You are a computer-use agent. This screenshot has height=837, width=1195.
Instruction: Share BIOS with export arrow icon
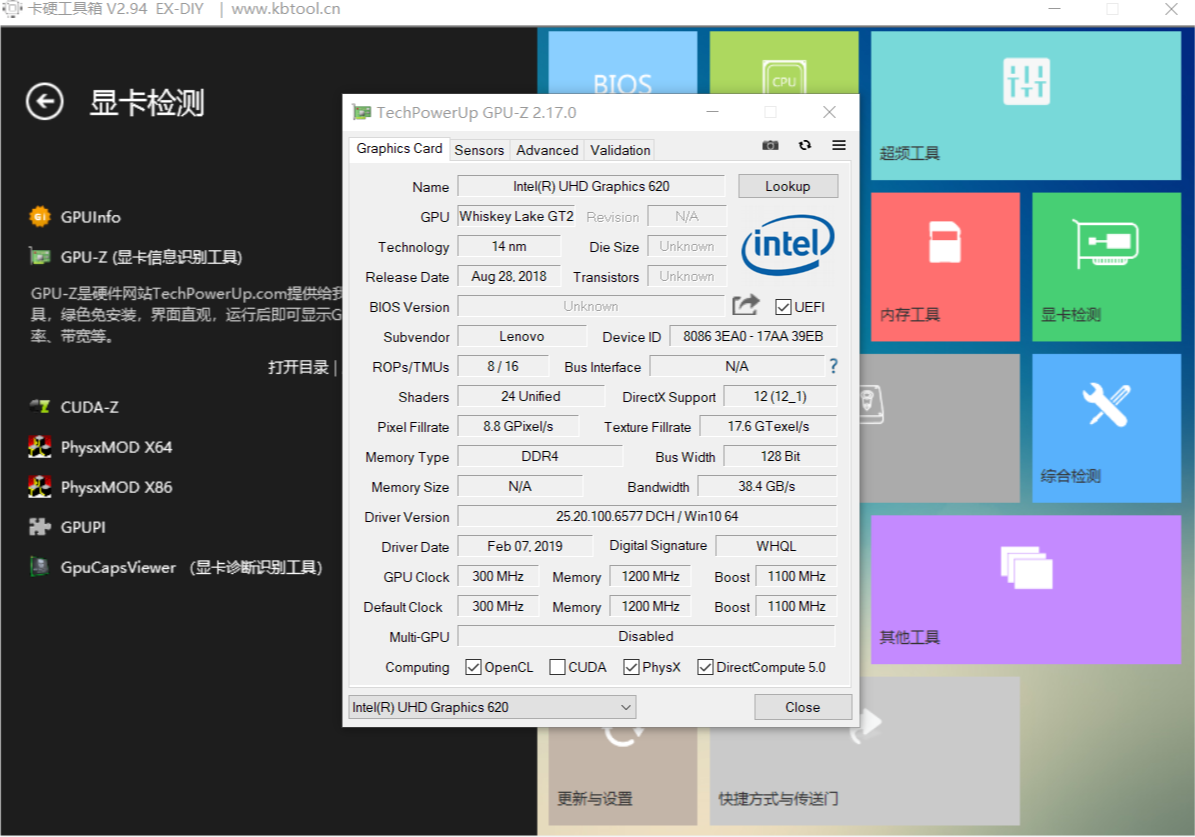pos(745,306)
